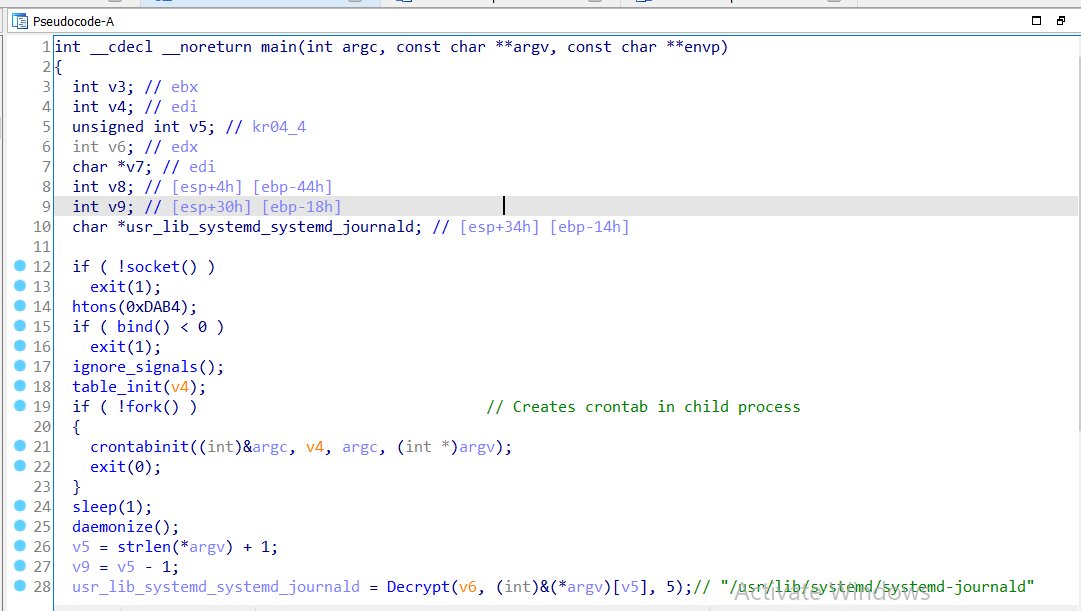Image resolution: width=1081 pixels, height=611 pixels.
Task: Toggle breakpoint dot beside the table_init line
Action: pos(20,387)
